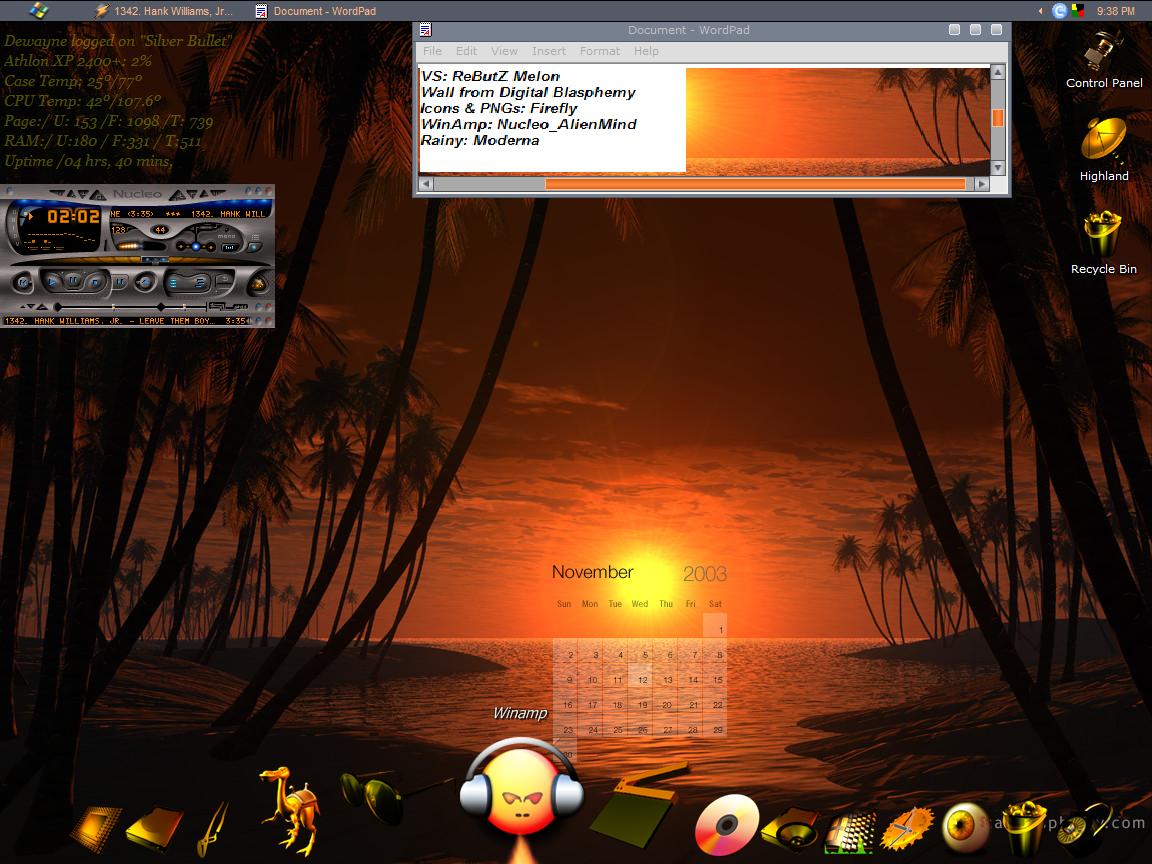Open the Insert menu in WordPad
This screenshot has height=864, width=1152.
click(549, 51)
